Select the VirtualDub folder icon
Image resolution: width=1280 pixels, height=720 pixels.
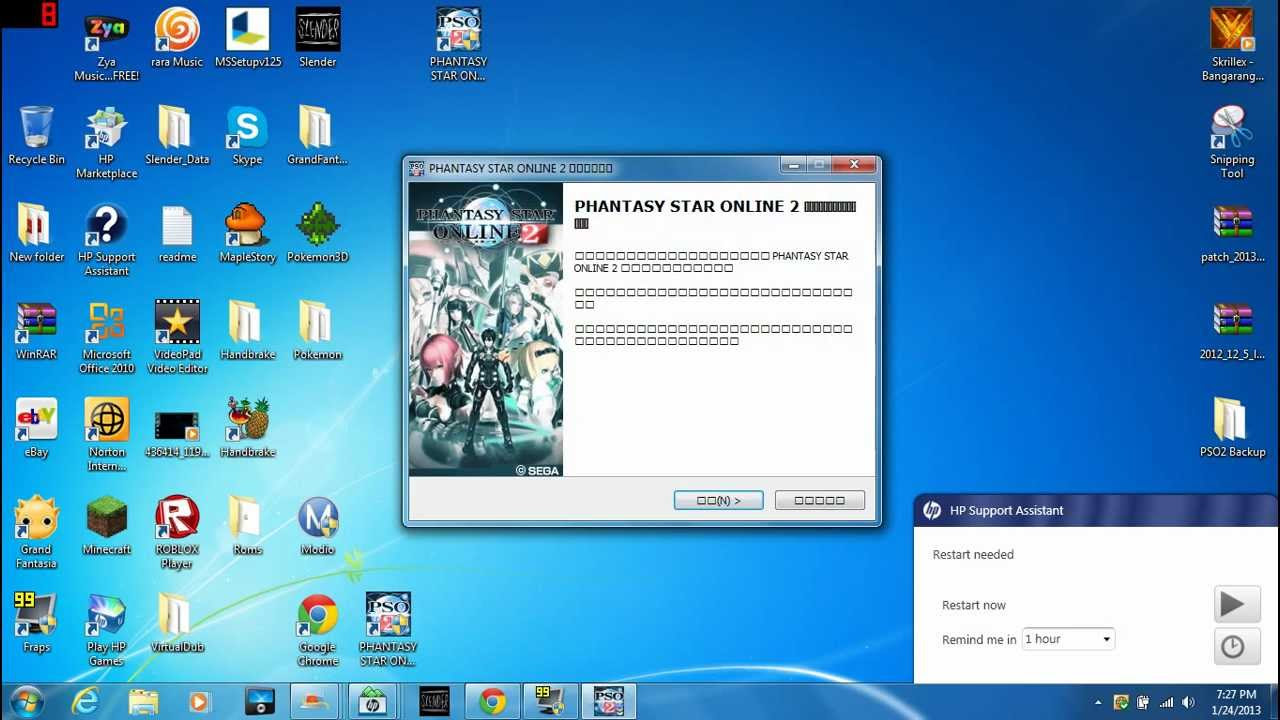pos(177,623)
